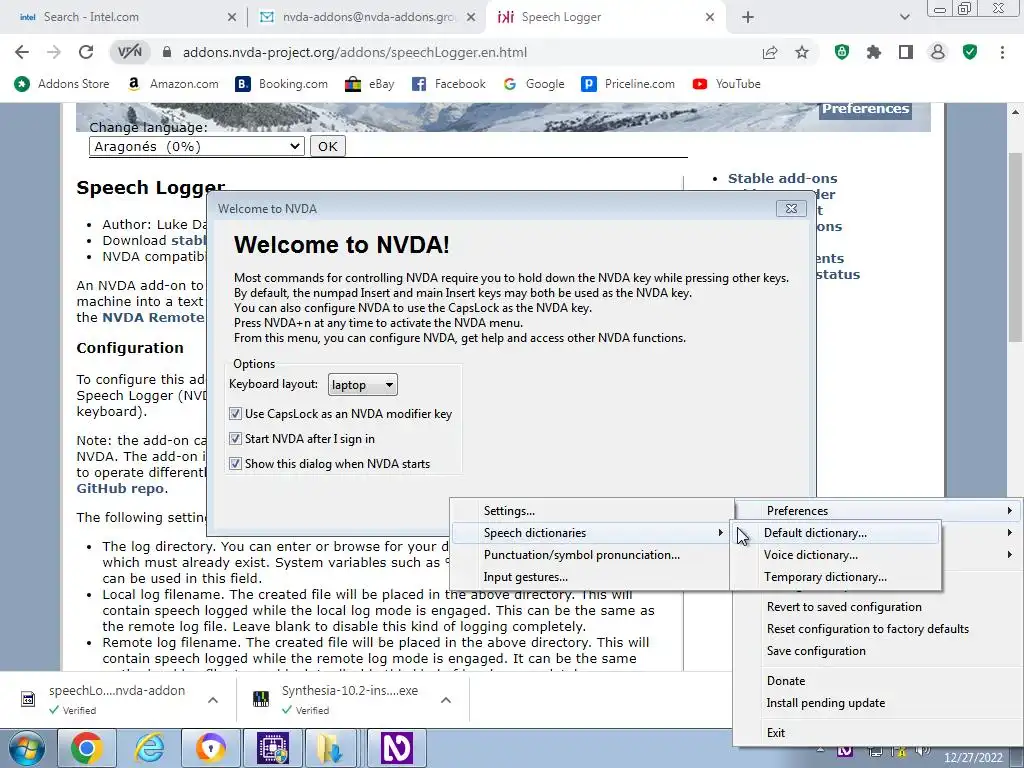Close the Welcome to NVDA dialog
The width and height of the screenshot is (1024, 768).
(x=791, y=208)
